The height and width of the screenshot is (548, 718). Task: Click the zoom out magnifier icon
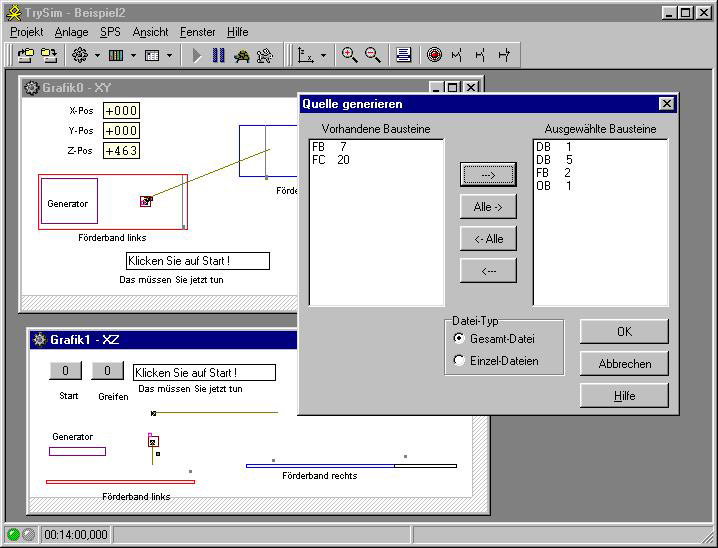pos(373,55)
